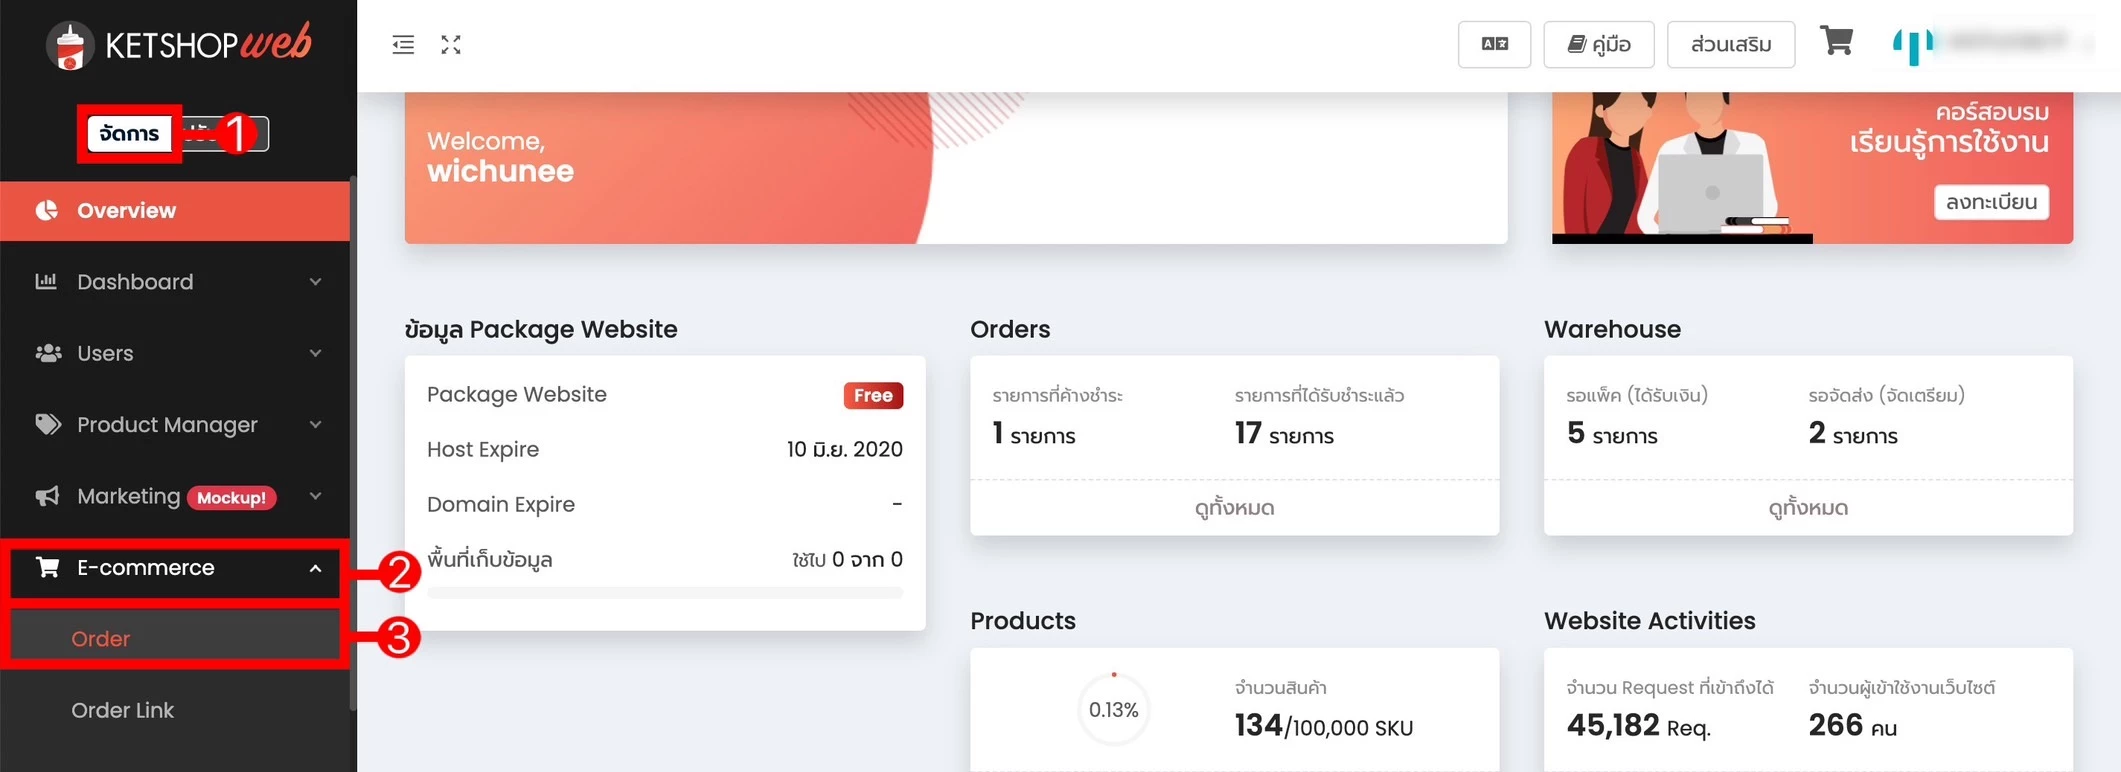Click ดูทั้งหมด under the Orders card
The width and height of the screenshot is (2121, 772).
[x=1234, y=508]
